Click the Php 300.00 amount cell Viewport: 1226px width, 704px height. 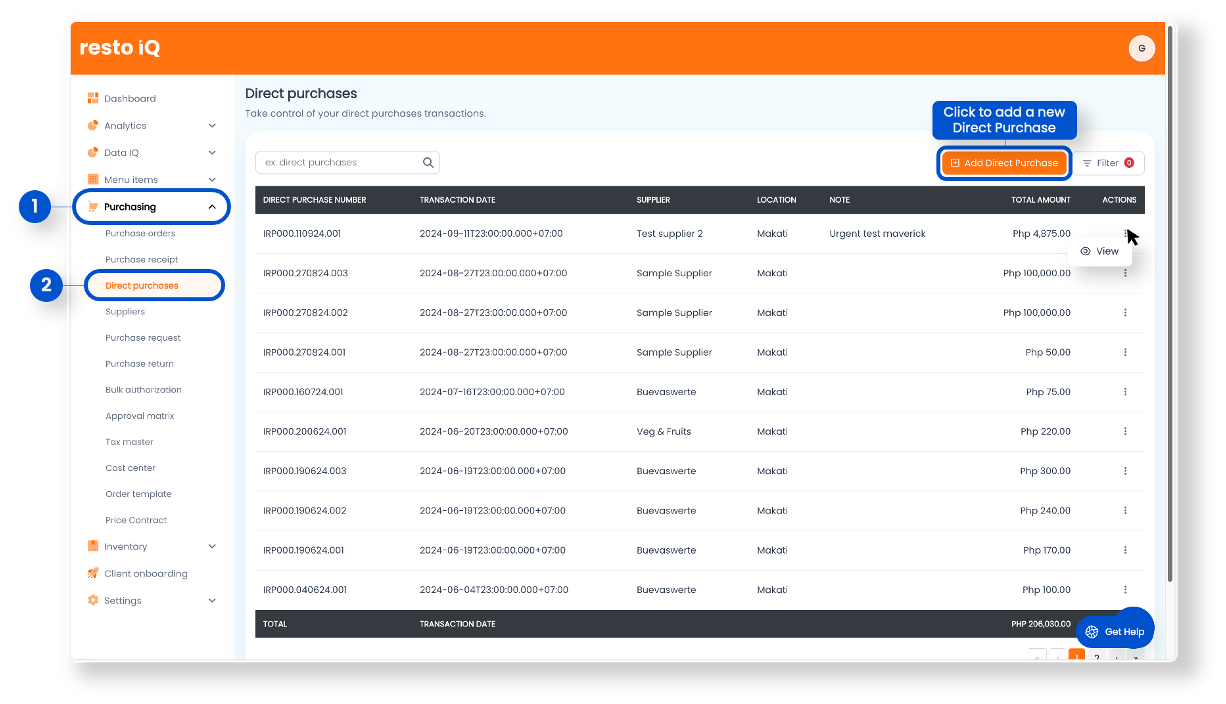tap(1046, 471)
